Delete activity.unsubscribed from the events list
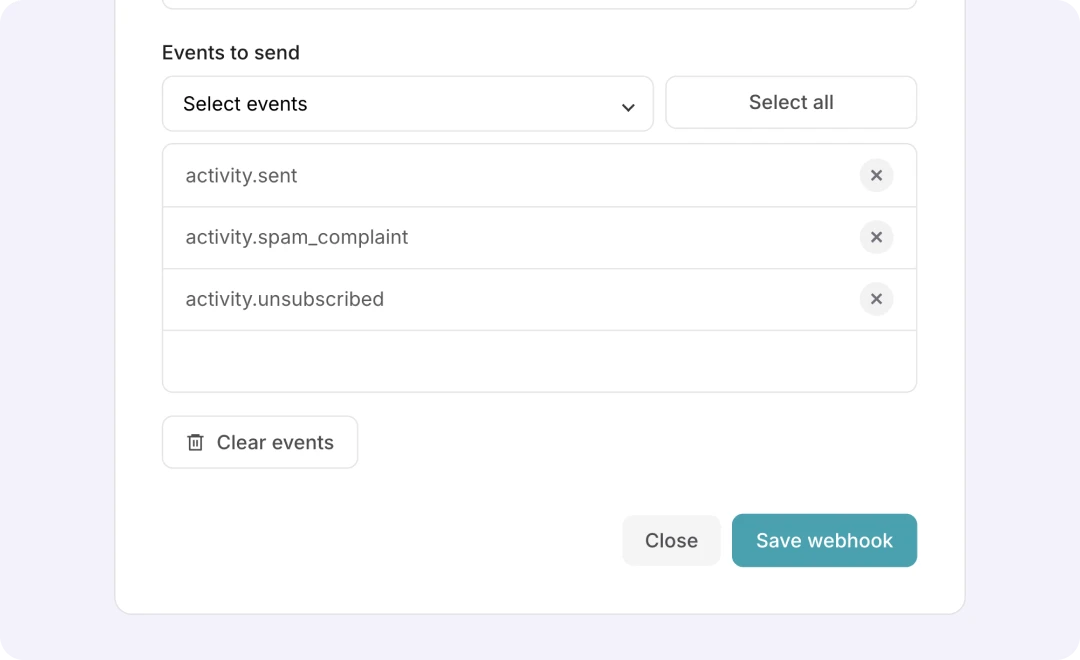1080x660 pixels. coord(876,299)
